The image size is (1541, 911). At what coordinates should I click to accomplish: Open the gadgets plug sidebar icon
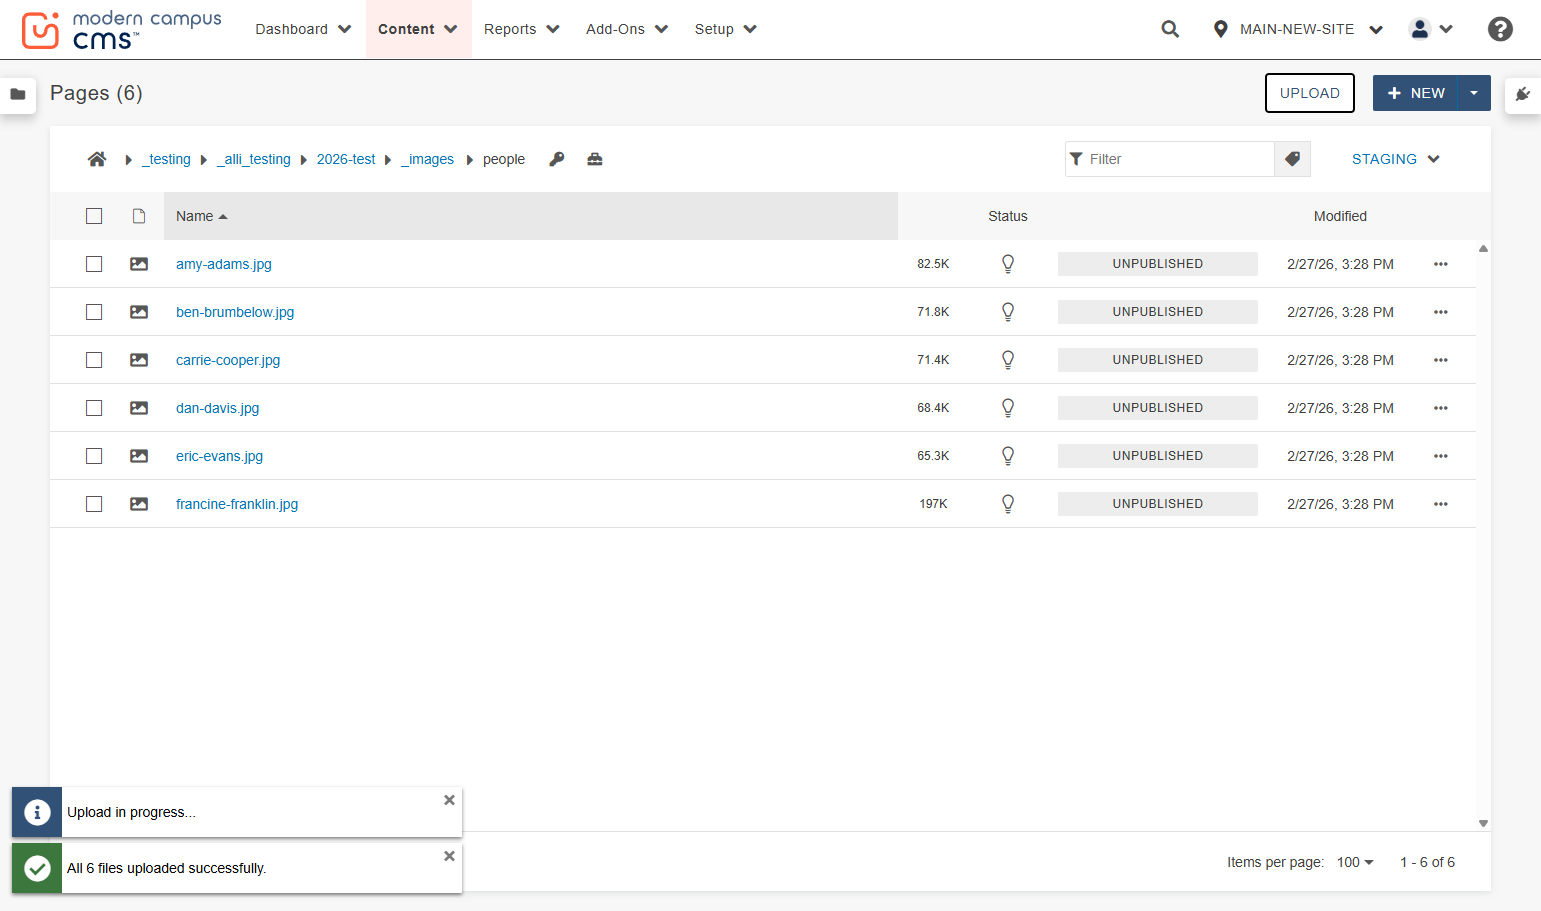1523,94
